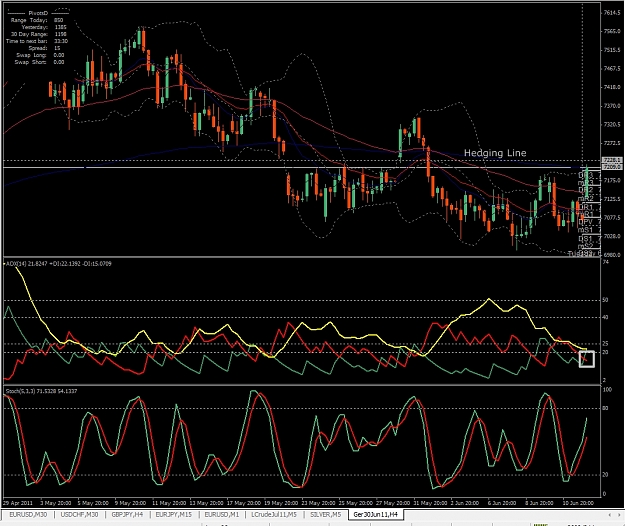This screenshot has height=526, width=625.
Task: Click the Swap Long value
Action: click(x=59, y=55)
